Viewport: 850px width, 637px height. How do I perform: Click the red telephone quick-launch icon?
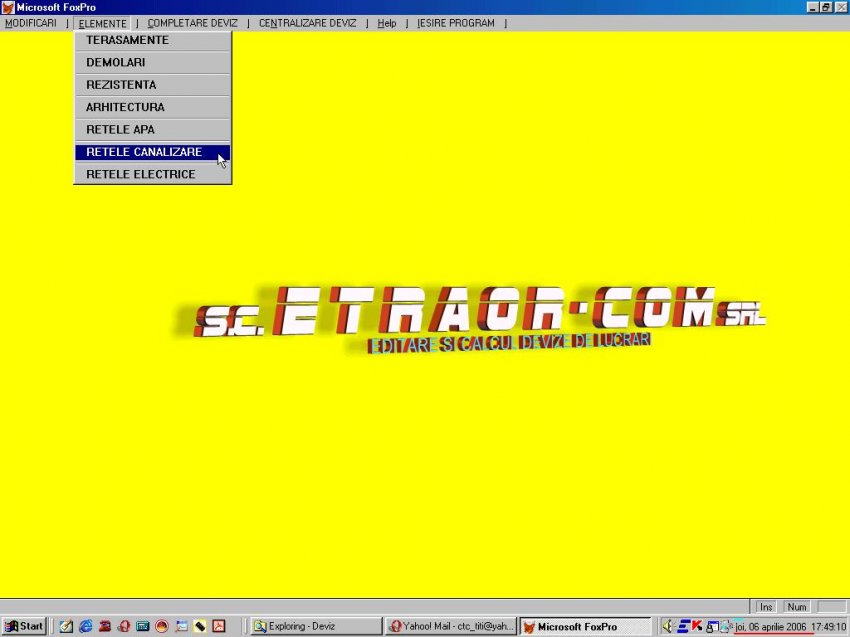tap(105, 626)
